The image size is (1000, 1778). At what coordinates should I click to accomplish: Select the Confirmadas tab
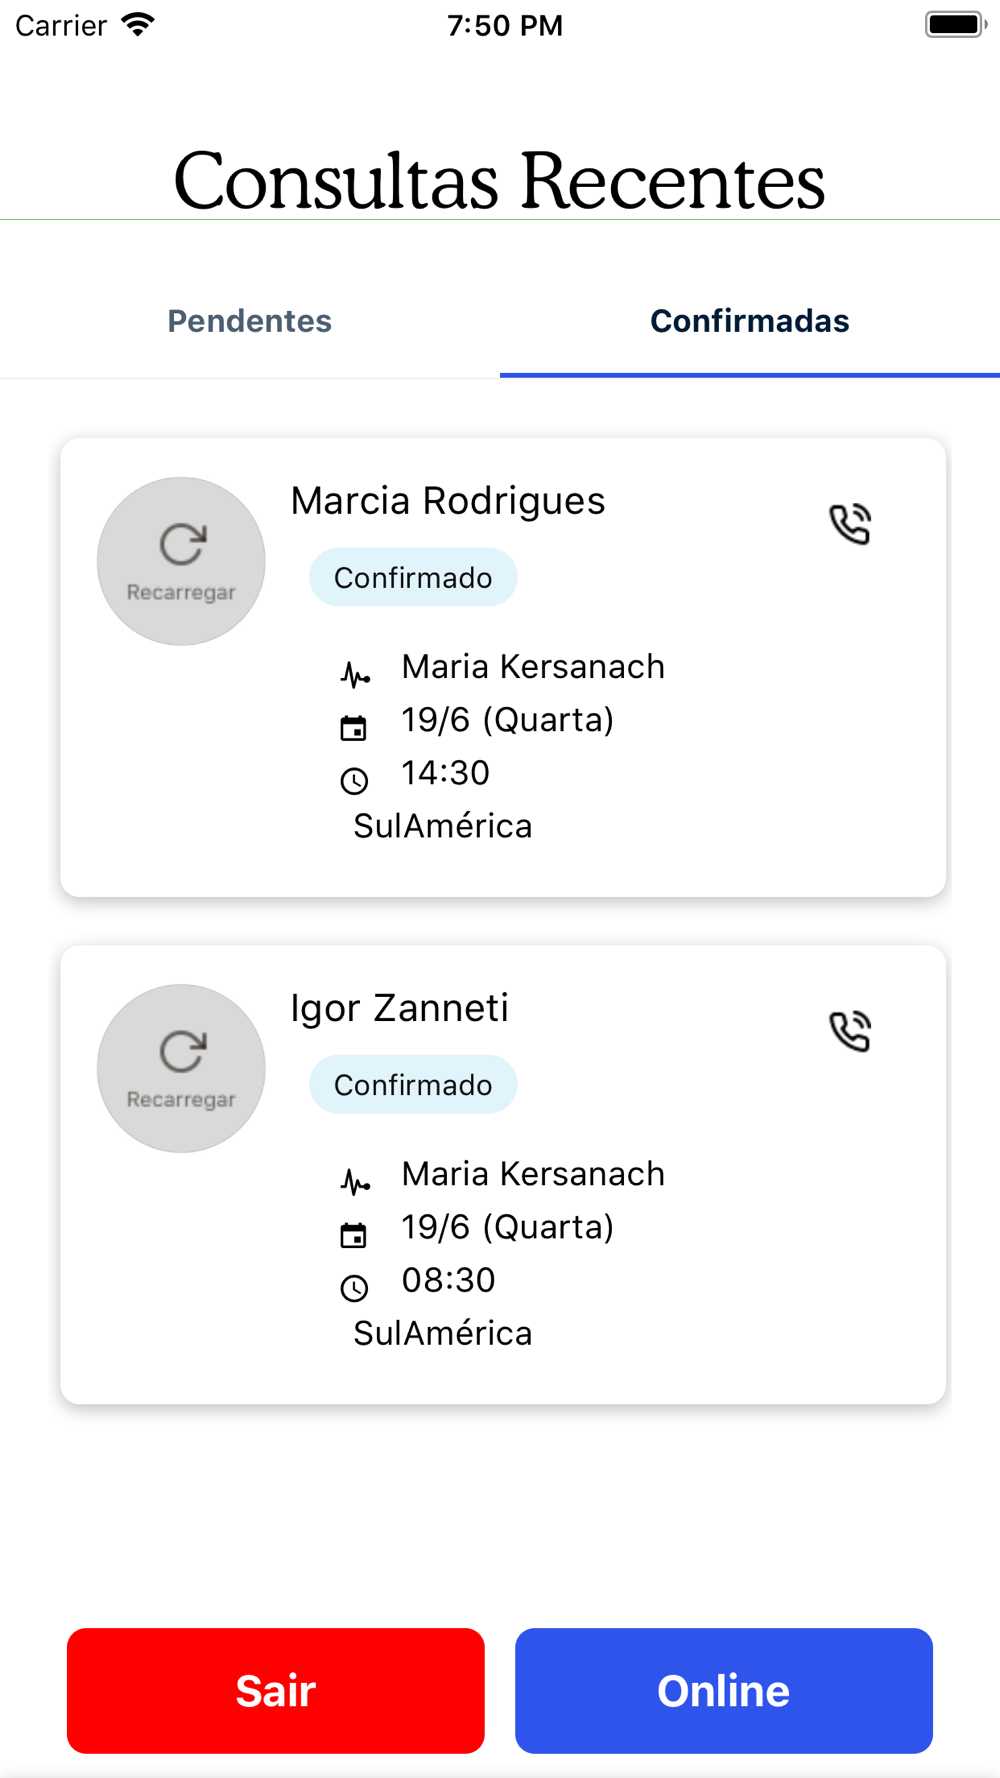[750, 321]
